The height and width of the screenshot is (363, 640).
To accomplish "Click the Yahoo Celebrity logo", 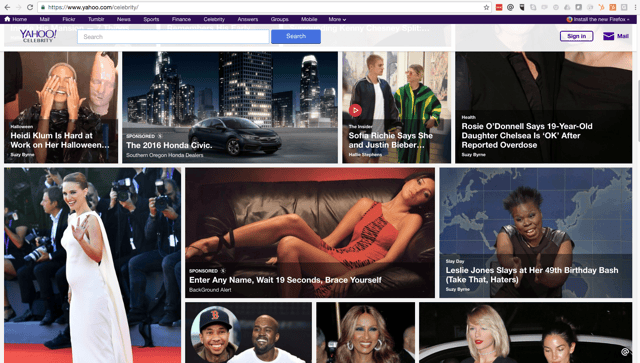I will tap(38, 36).
